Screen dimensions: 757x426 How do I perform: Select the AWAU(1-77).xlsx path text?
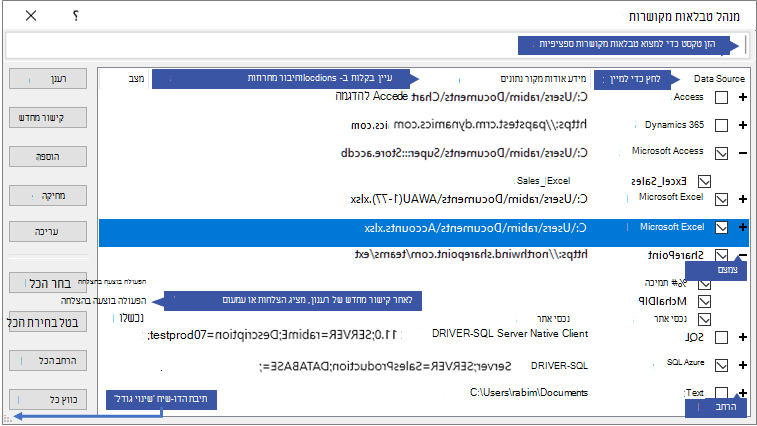tap(469, 199)
